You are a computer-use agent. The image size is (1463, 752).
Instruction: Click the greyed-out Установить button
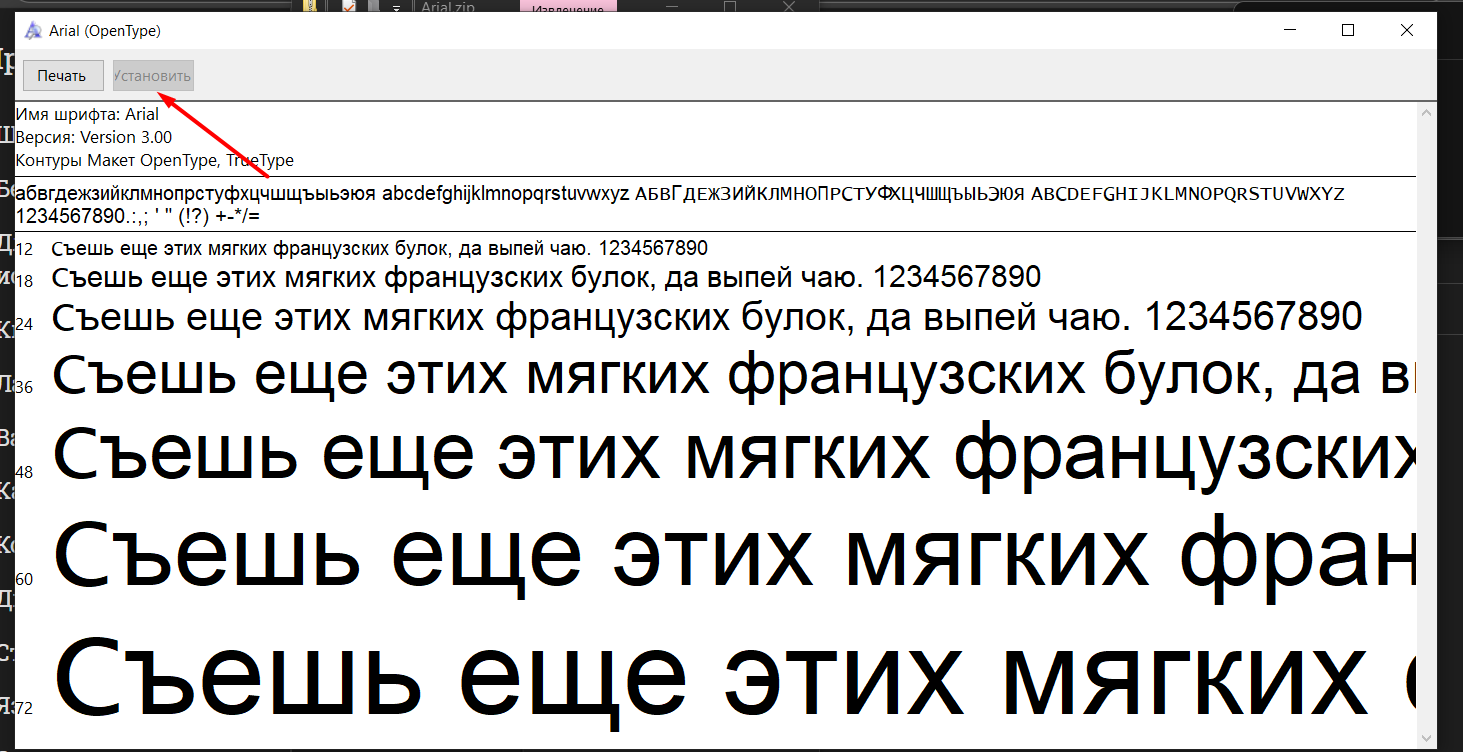pos(153,75)
